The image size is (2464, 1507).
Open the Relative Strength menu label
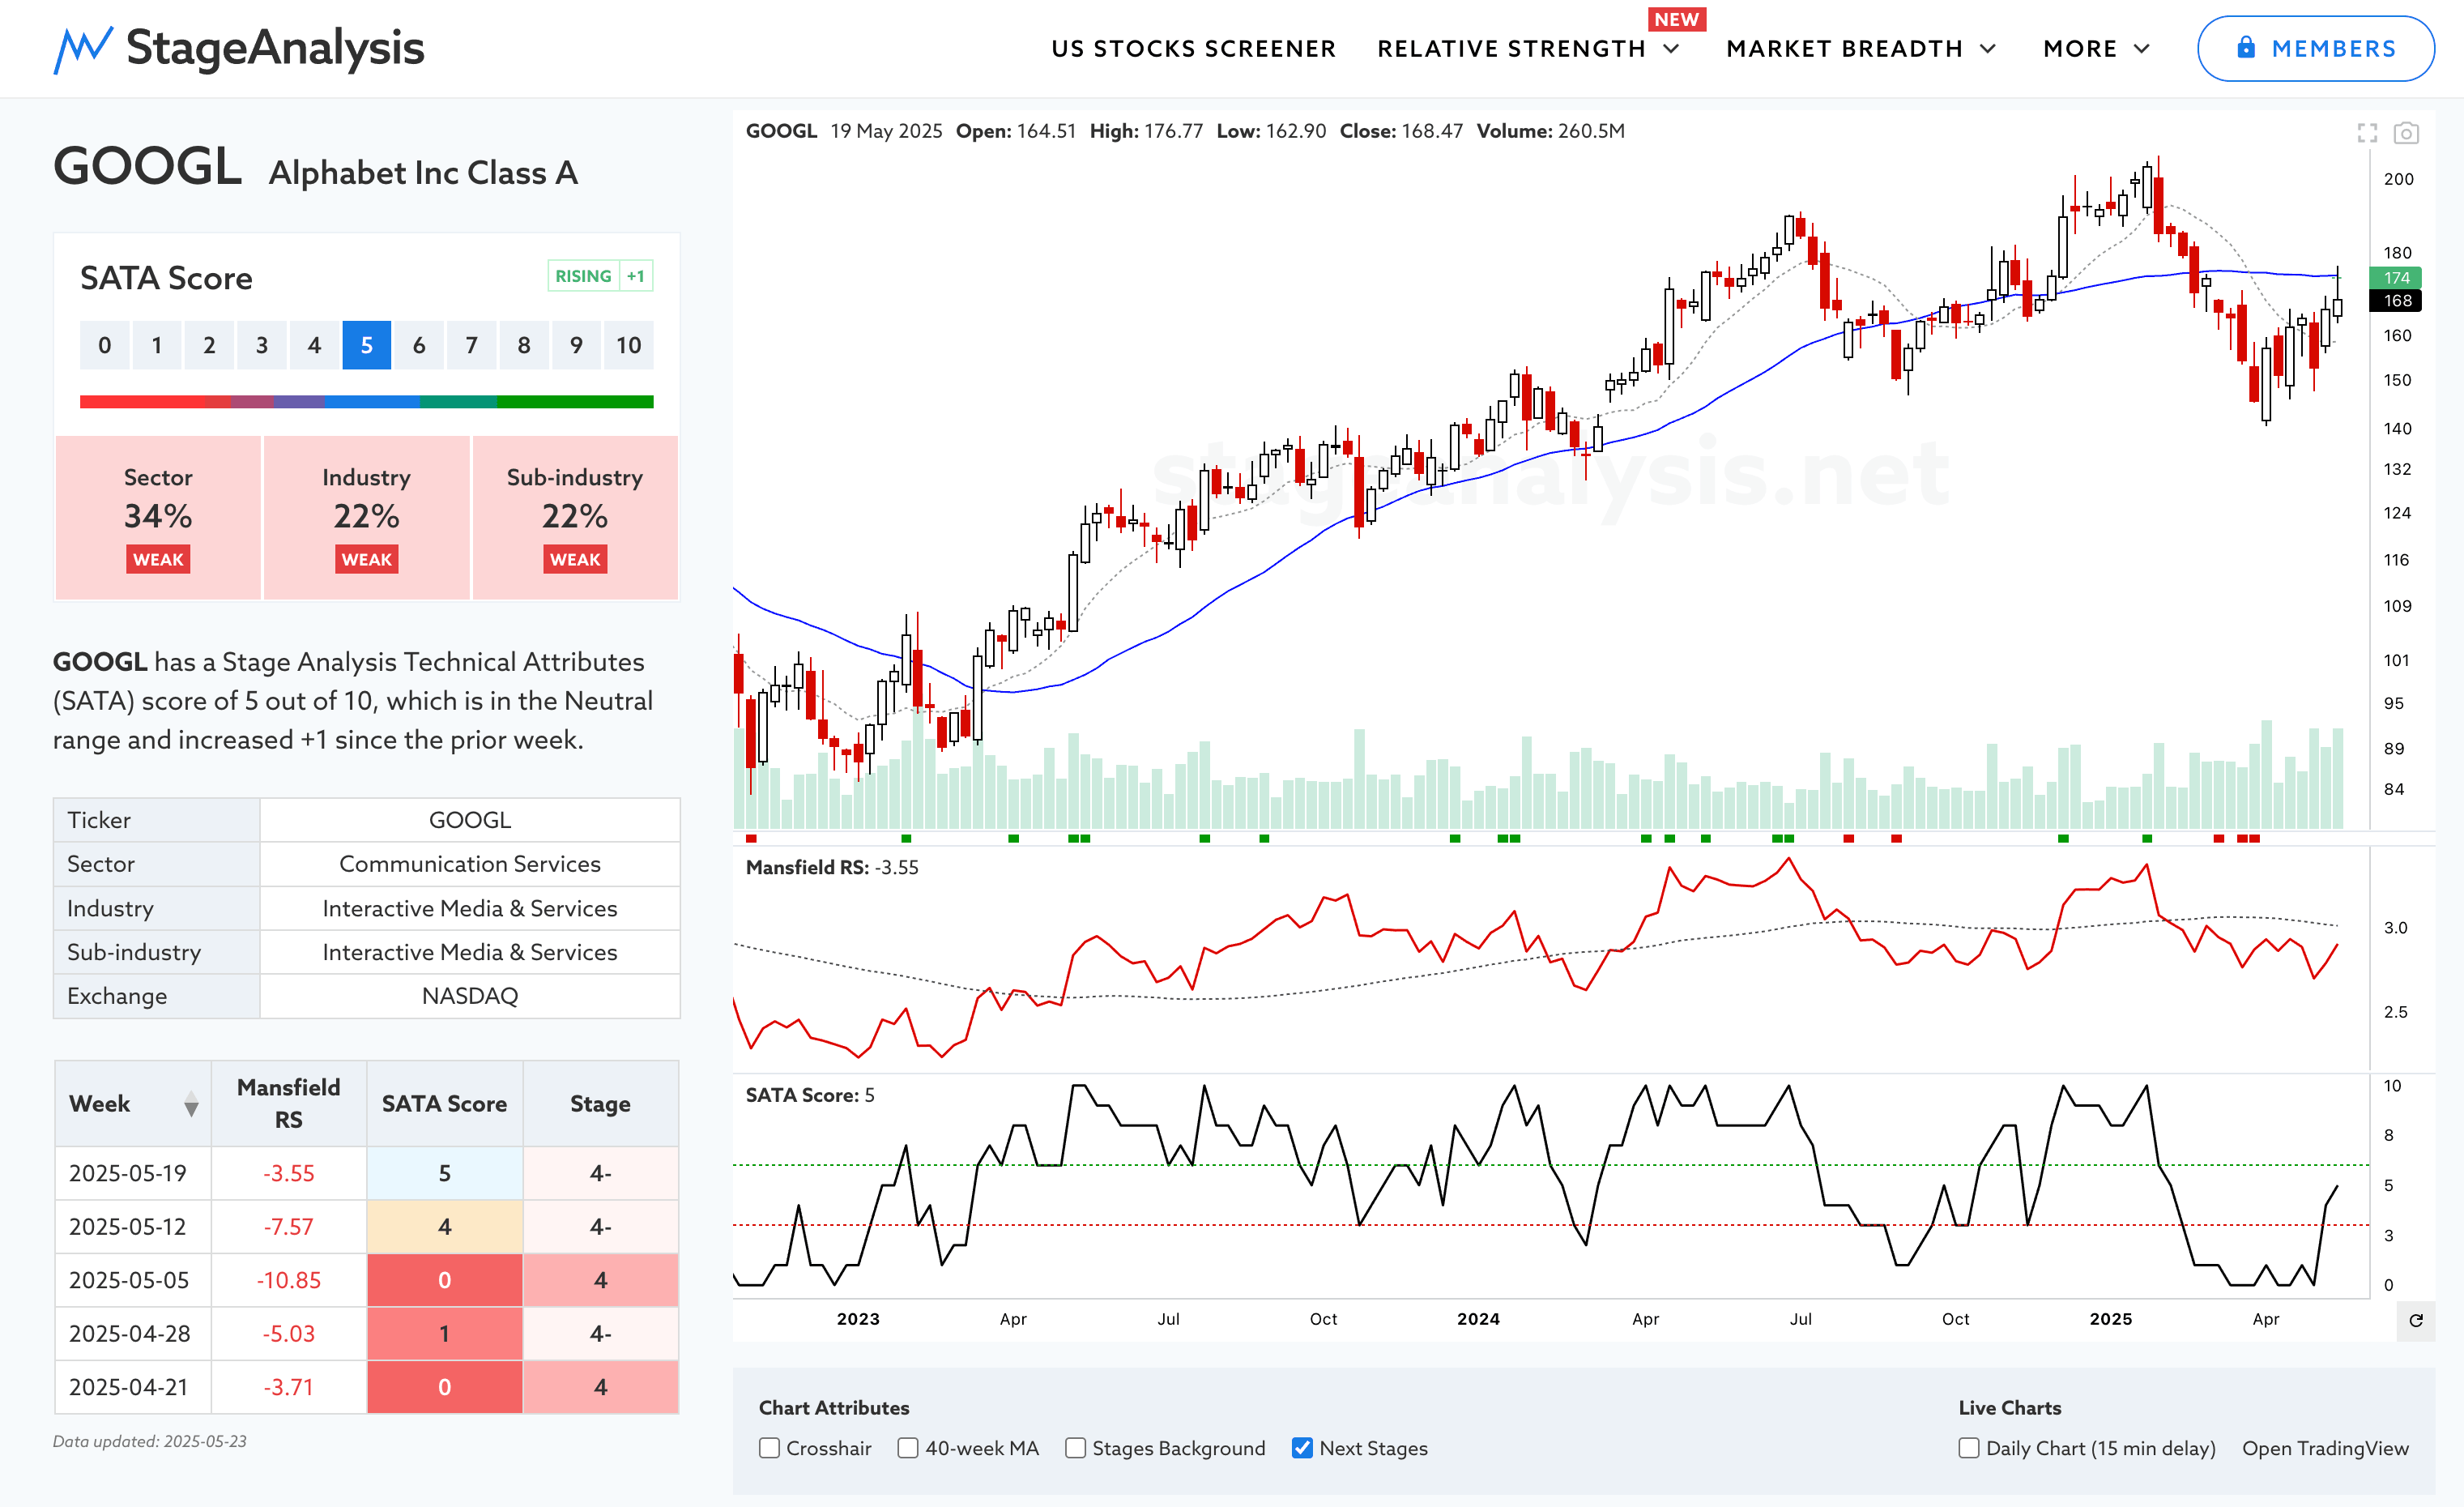pos(1511,49)
